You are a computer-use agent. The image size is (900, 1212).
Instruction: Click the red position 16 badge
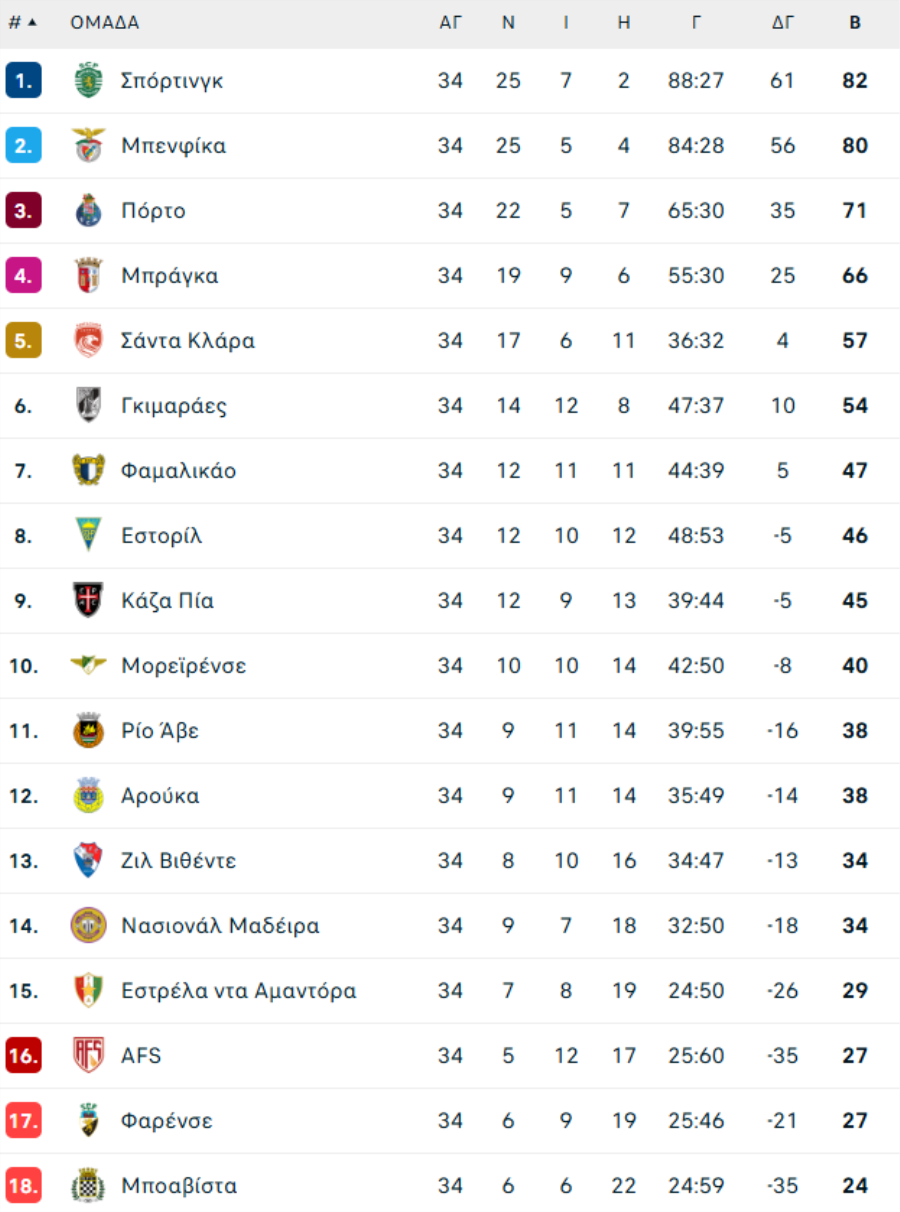point(23,1056)
